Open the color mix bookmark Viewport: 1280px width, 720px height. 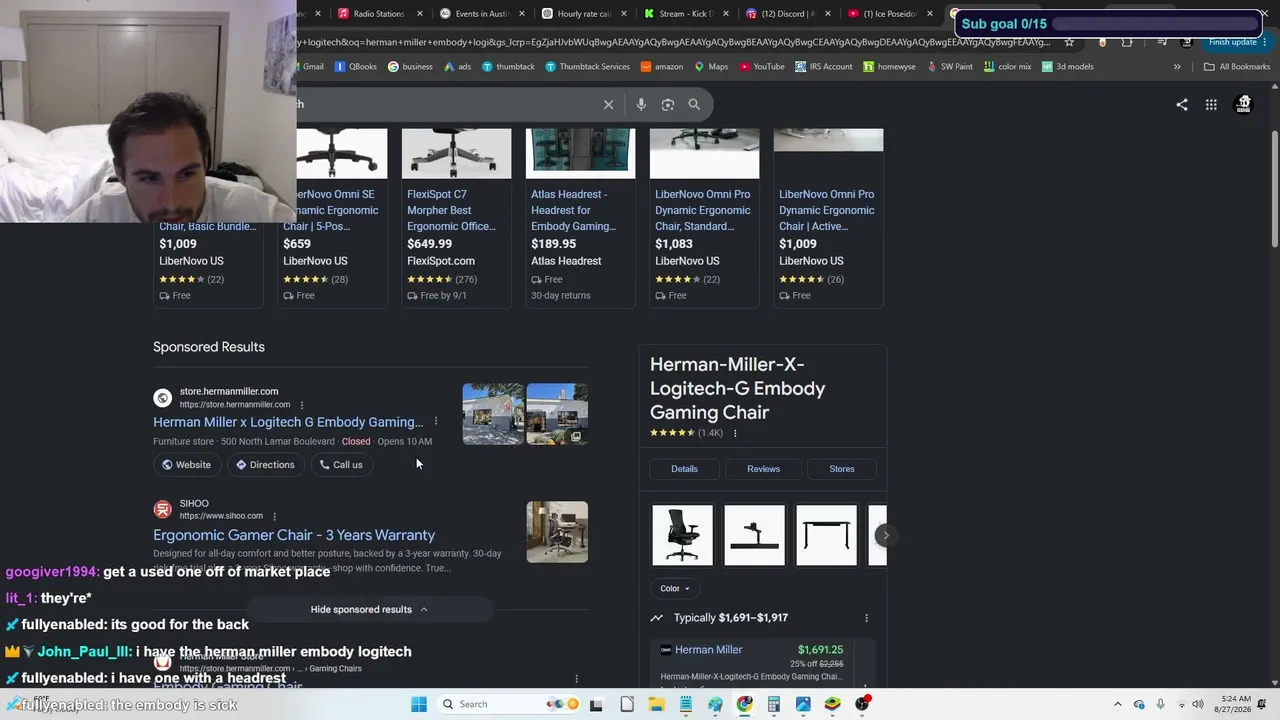1007,67
